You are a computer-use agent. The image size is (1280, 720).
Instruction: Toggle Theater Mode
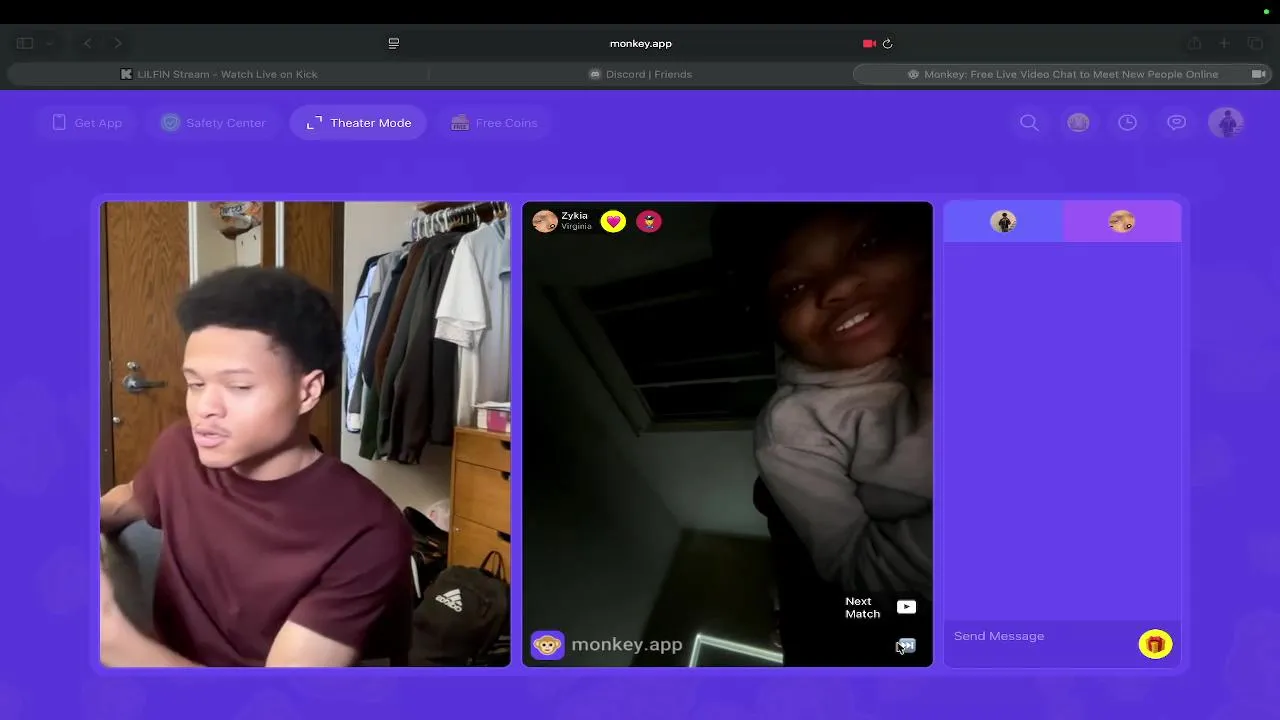coord(358,123)
